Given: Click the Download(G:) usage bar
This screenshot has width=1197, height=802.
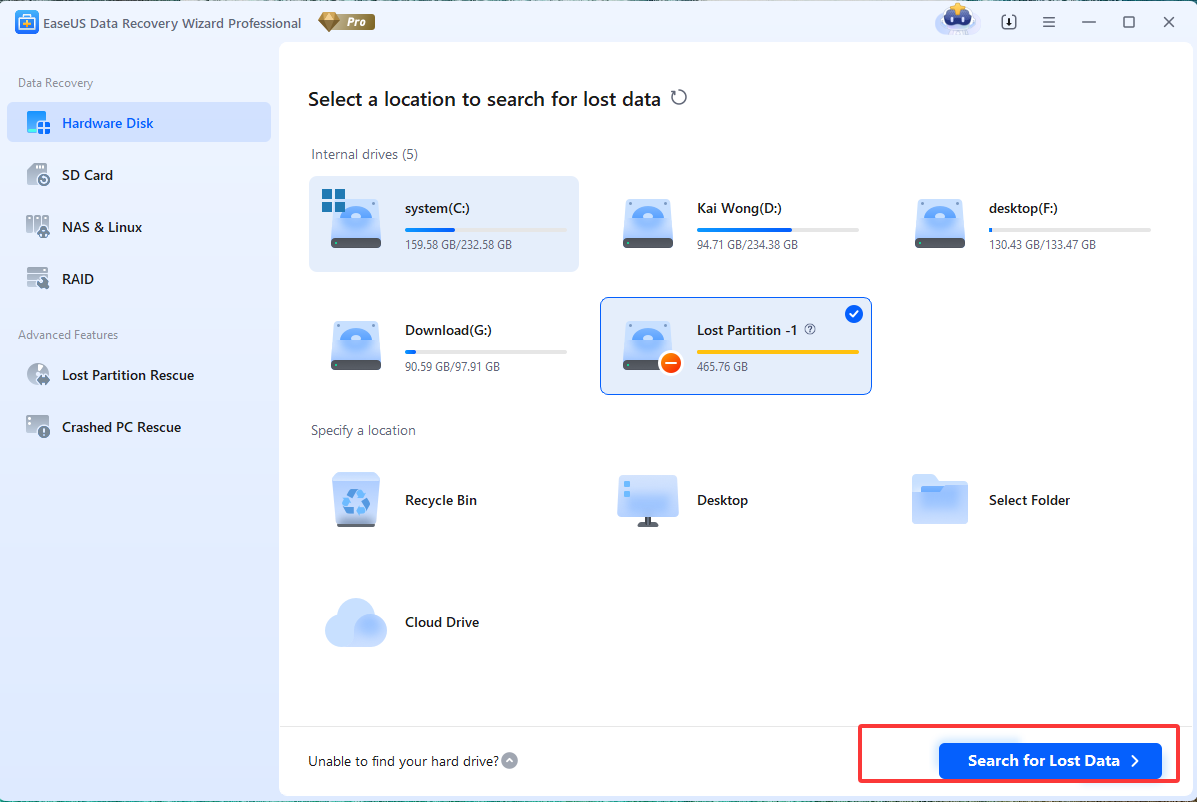Looking at the screenshot, I should point(485,352).
